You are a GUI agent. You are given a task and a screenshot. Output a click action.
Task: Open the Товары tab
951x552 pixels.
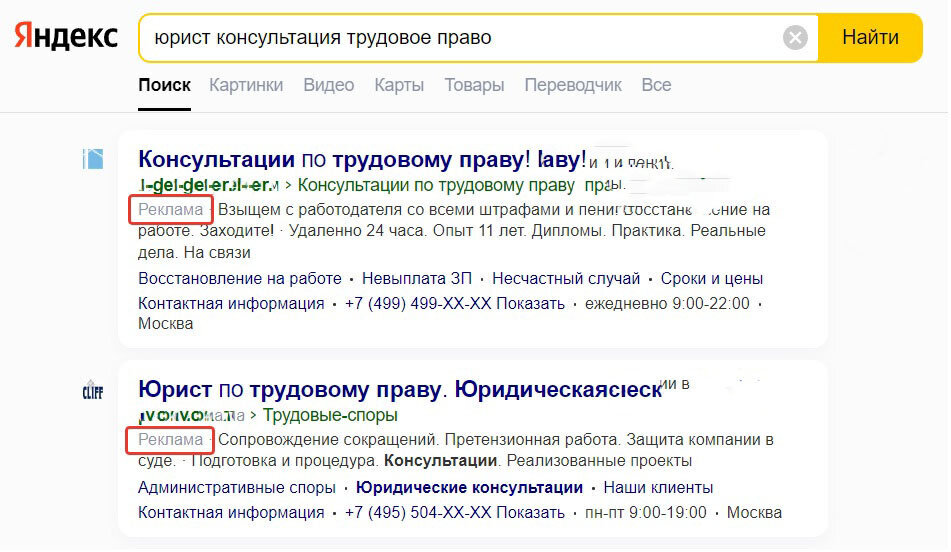(x=474, y=85)
